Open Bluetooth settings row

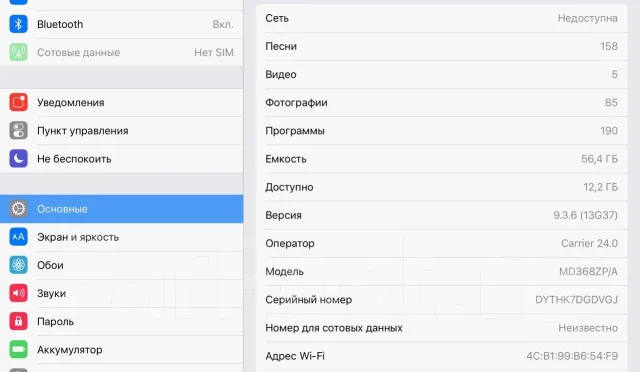[x=122, y=25]
